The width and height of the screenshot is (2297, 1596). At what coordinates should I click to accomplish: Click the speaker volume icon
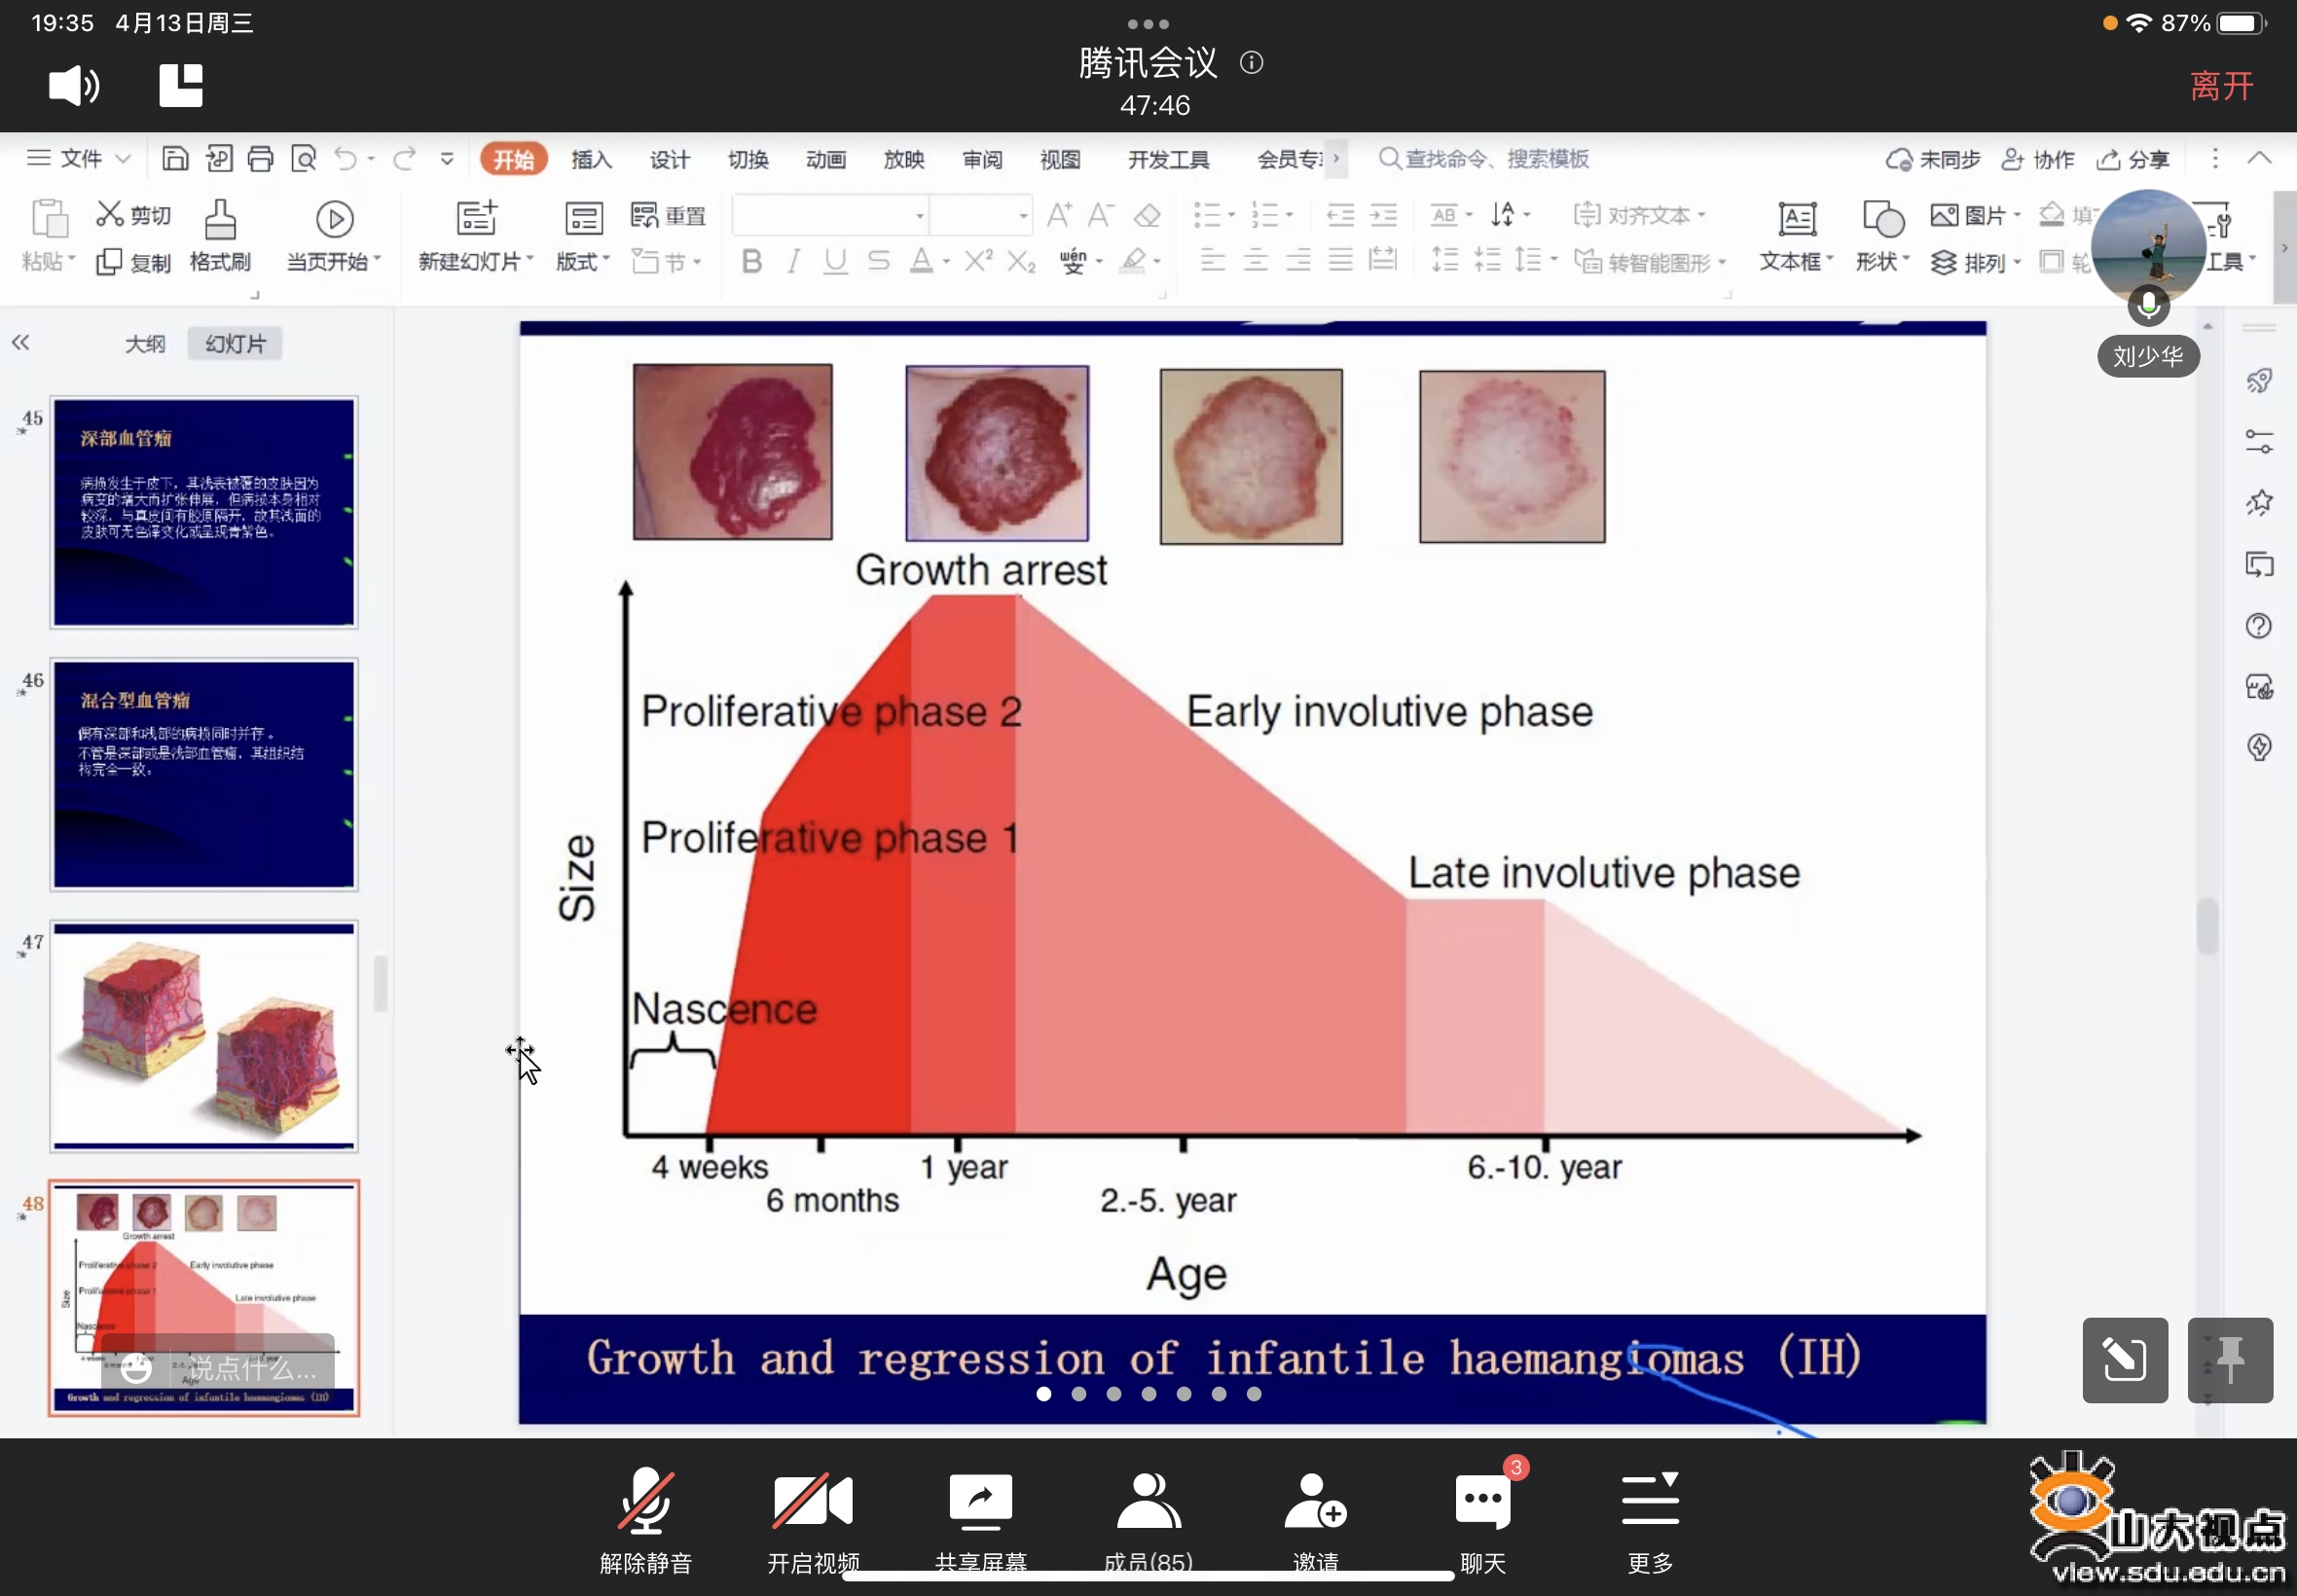click(74, 86)
